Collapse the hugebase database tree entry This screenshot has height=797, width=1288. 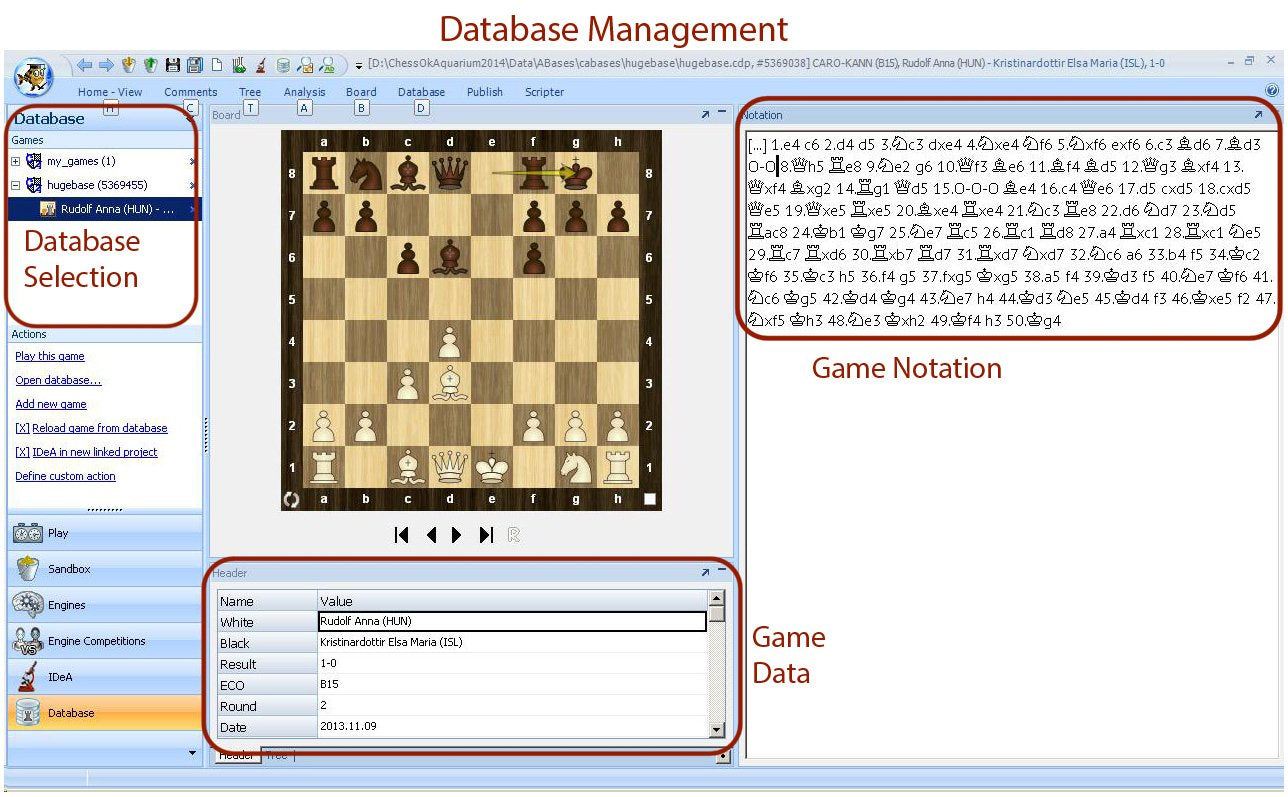point(18,186)
